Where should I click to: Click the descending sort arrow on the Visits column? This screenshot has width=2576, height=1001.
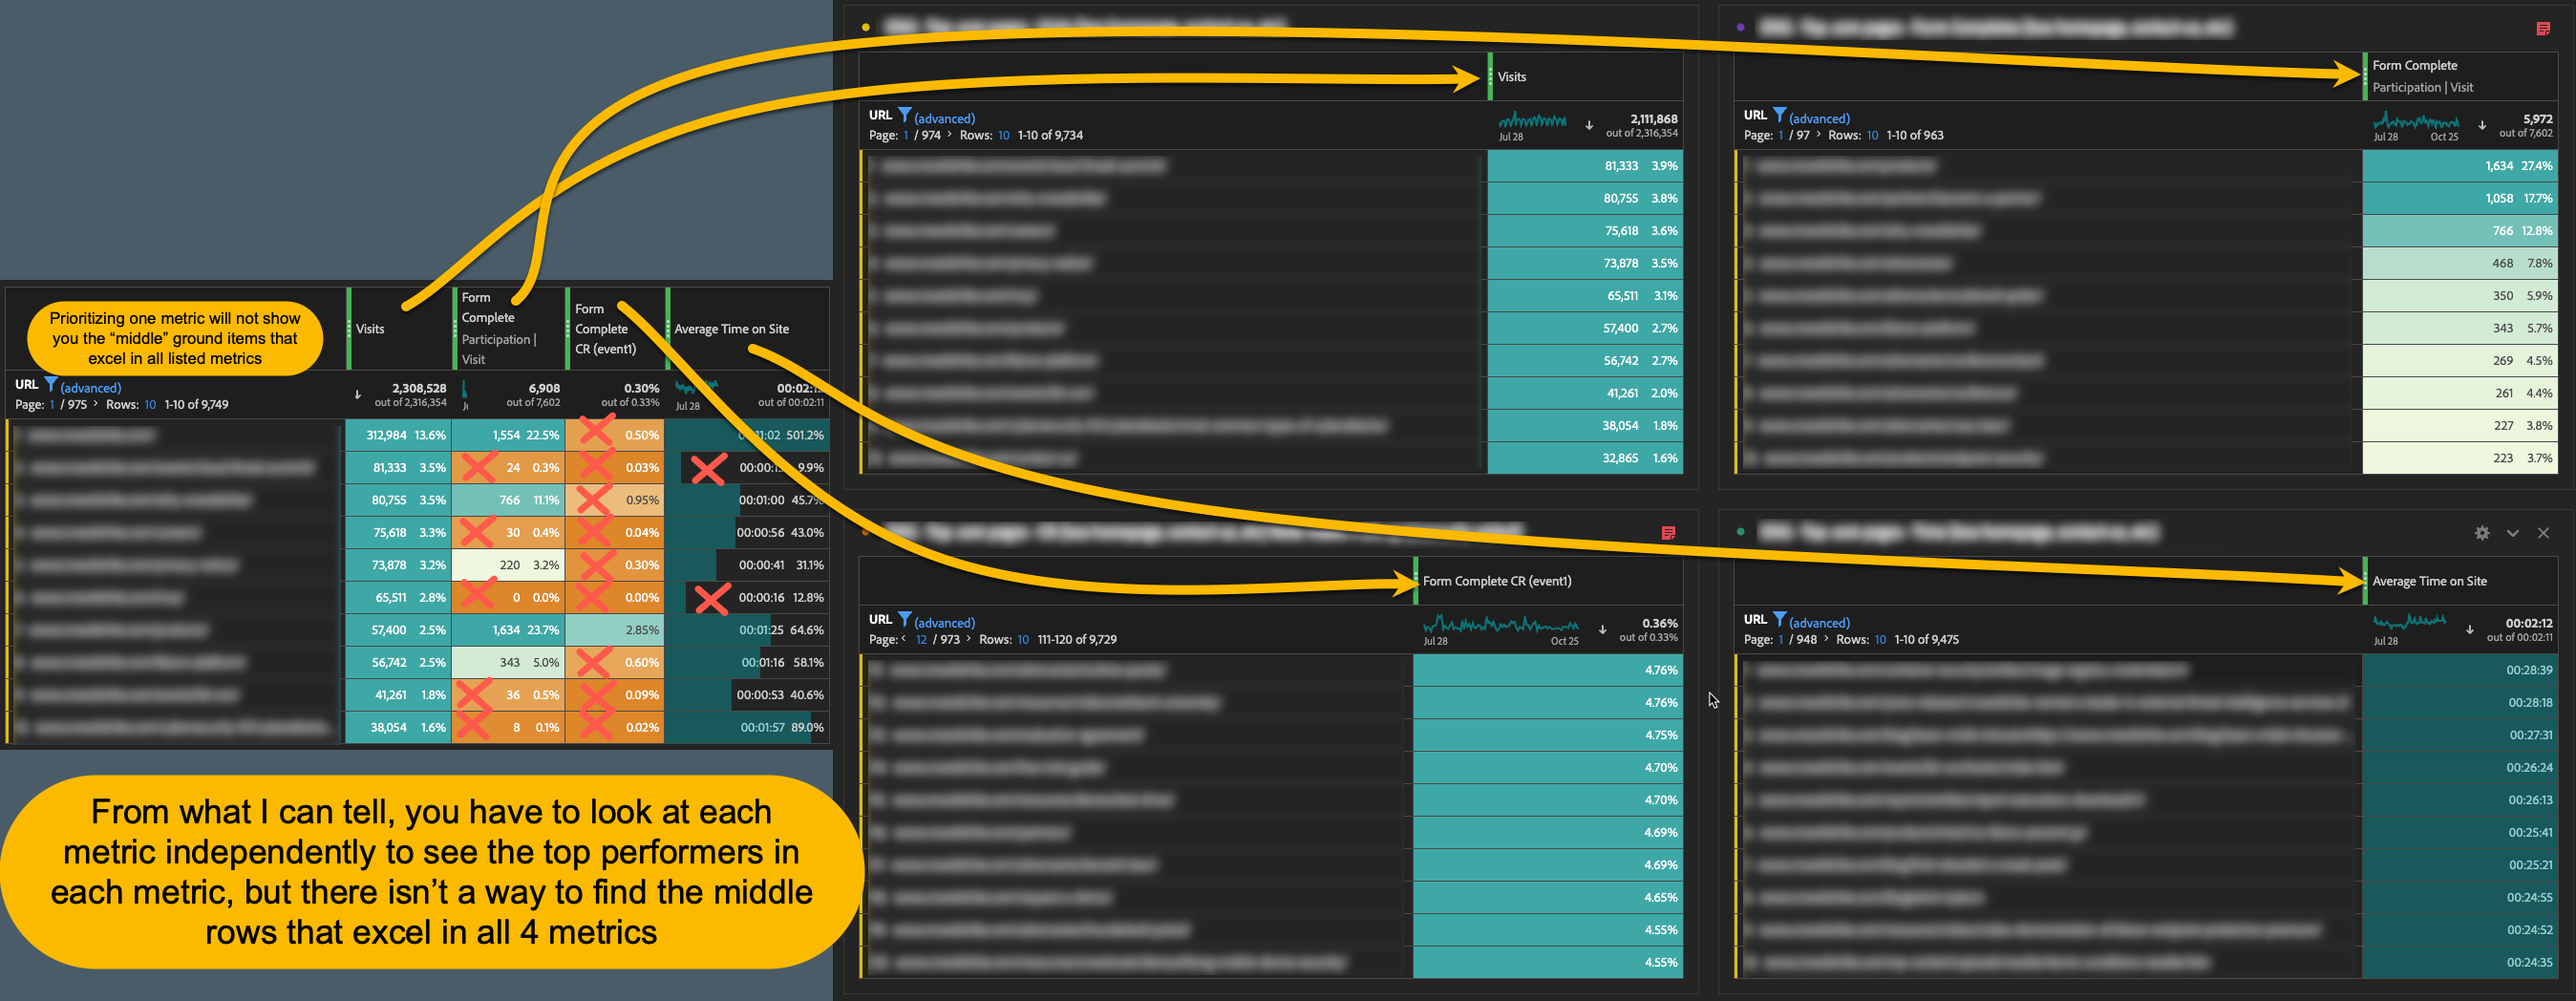(1589, 125)
